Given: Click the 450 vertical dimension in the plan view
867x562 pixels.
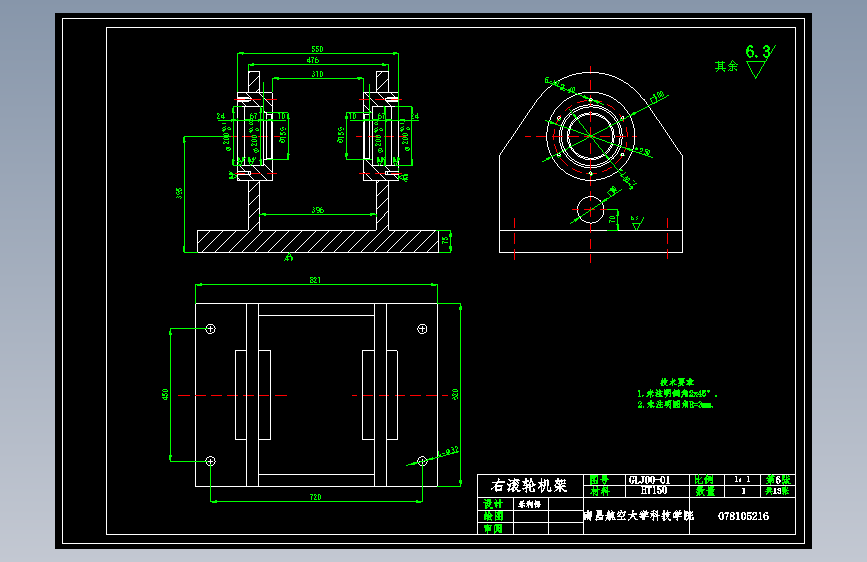Looking at the screenshot, I should click(165, 394).
